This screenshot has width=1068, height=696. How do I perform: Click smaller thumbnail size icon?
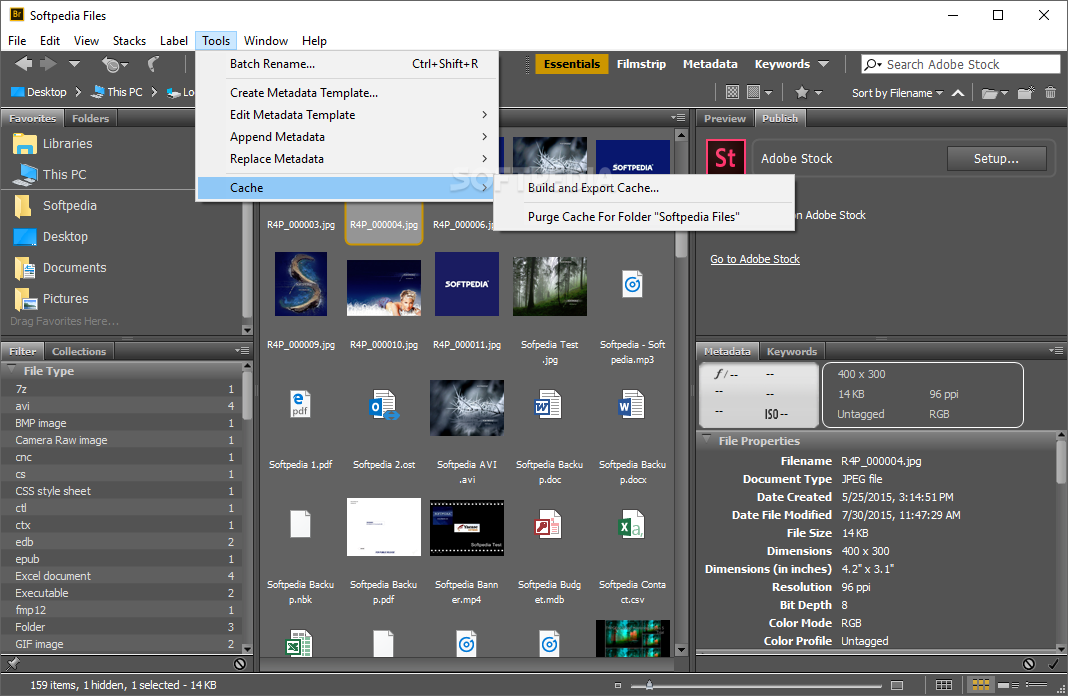[618, 685]
